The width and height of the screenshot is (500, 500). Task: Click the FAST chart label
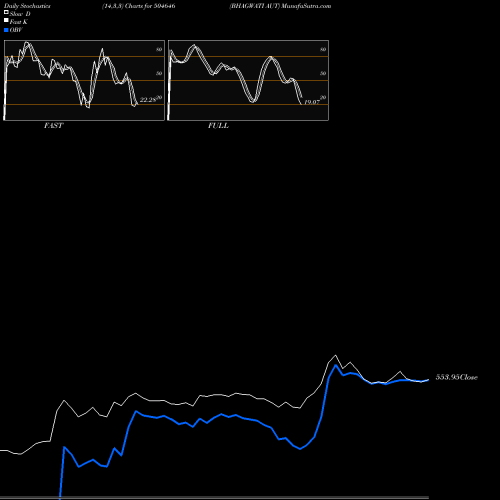(x=53, y=126)
